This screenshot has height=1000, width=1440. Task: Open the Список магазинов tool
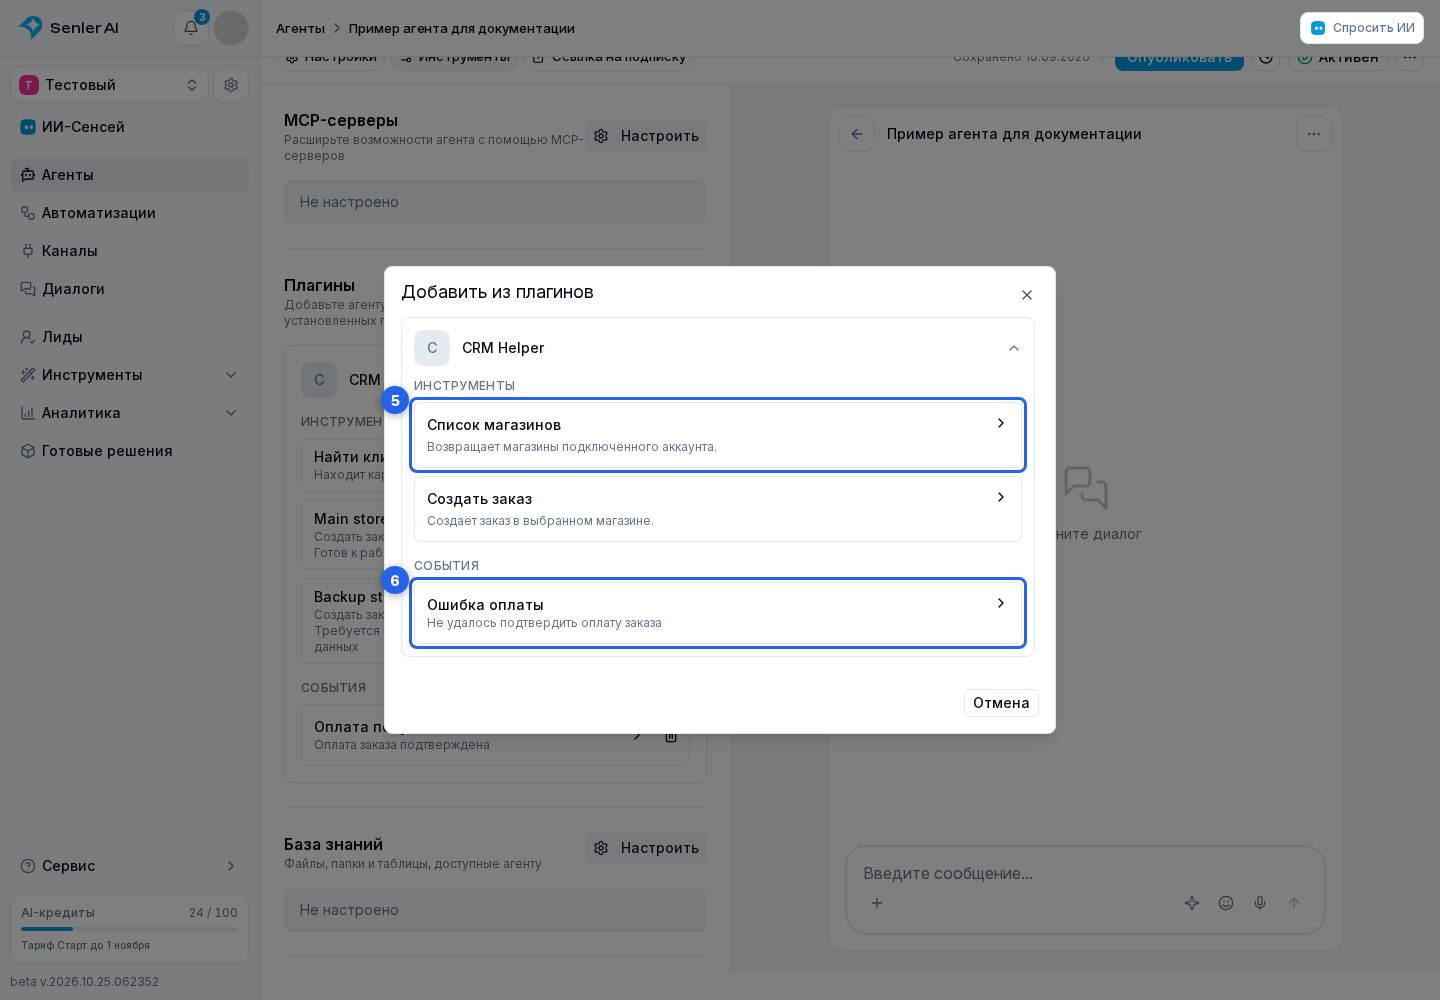(x=718, y=435)
